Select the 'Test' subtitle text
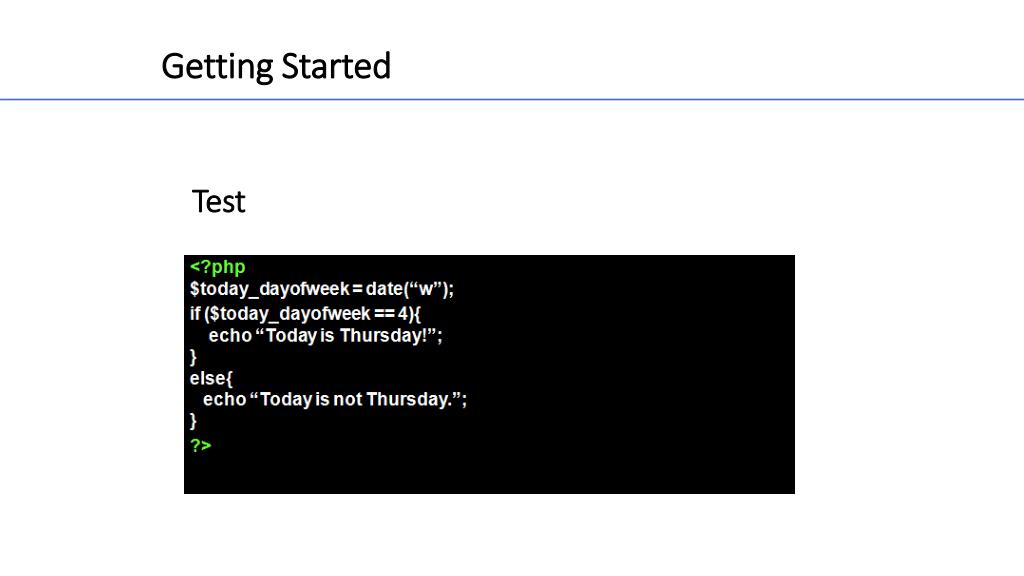Screen dimensions: 1024x576 pyautogui.click(x=218, y=202)
